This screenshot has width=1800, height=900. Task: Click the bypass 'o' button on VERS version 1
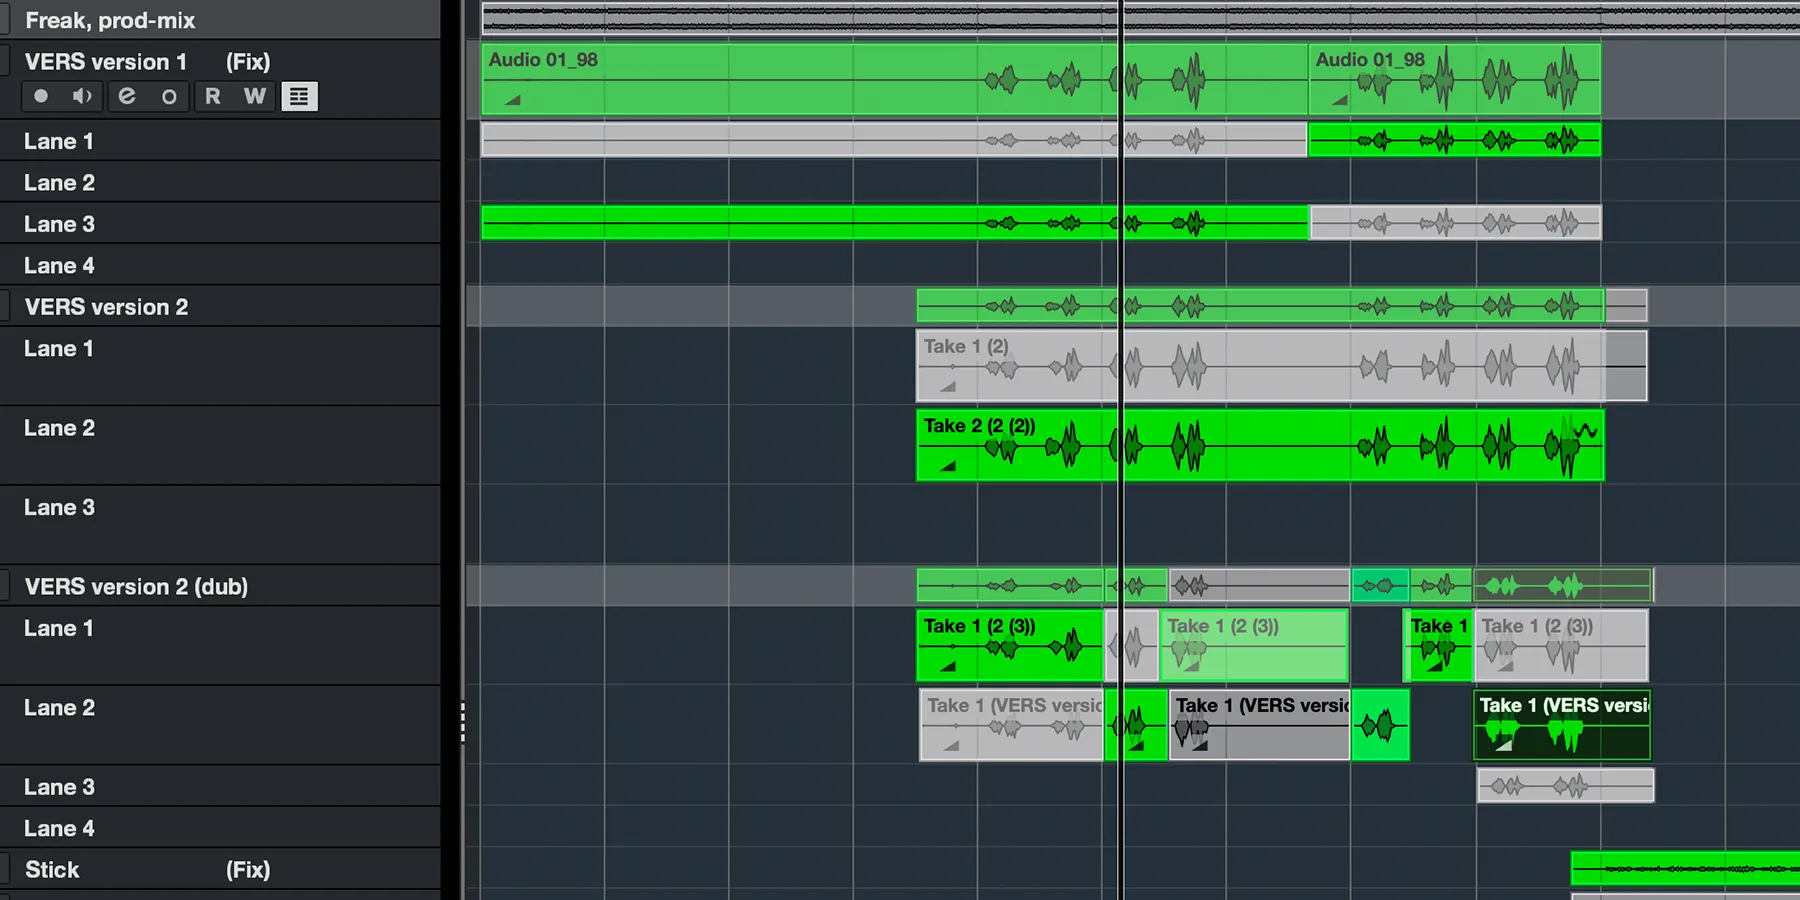[x=169, y=97]
